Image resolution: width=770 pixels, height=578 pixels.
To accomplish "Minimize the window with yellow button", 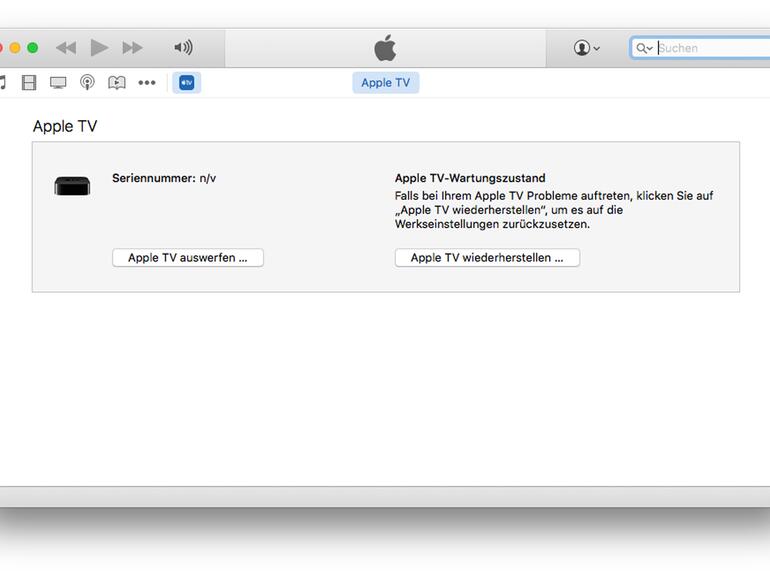I will point(15,48).
